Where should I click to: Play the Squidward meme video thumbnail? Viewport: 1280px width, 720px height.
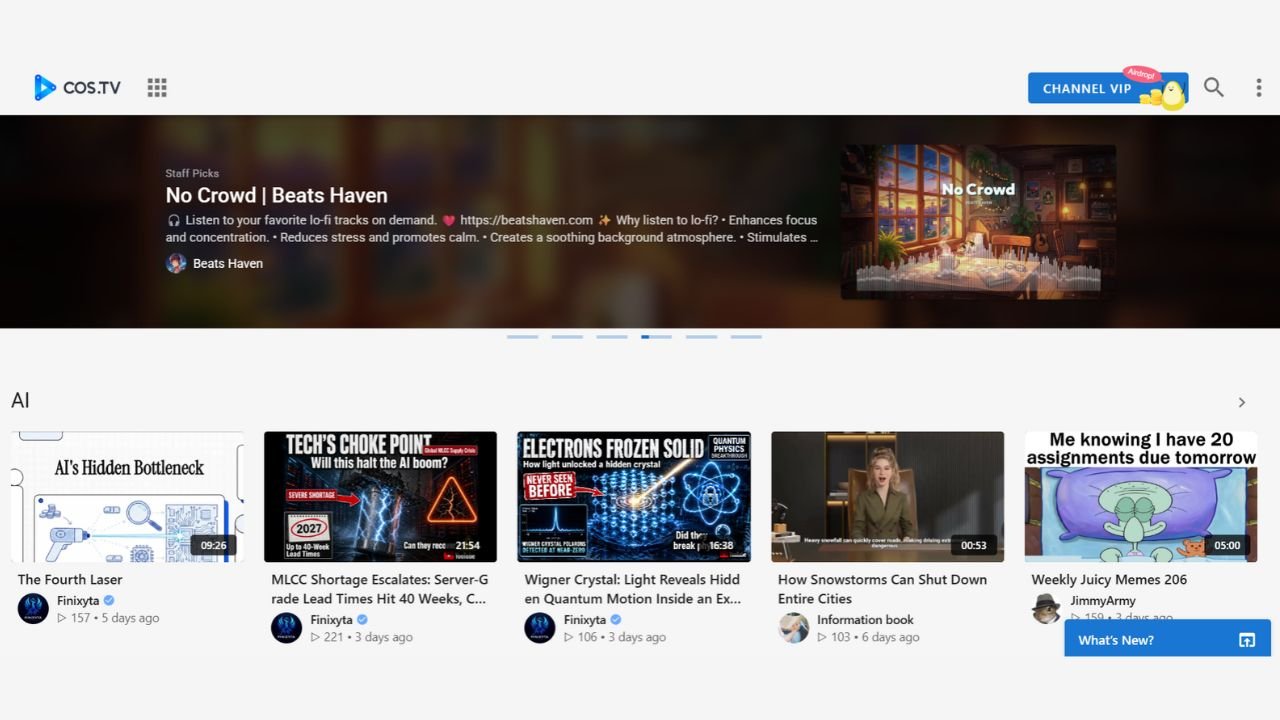(1141, 497)
